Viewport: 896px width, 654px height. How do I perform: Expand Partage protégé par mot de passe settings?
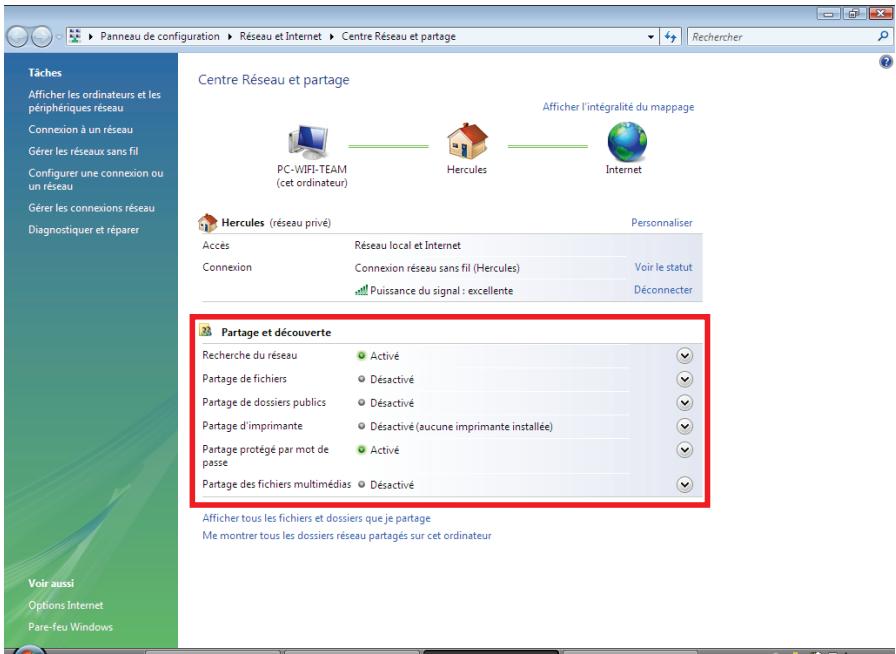point(684,450)
